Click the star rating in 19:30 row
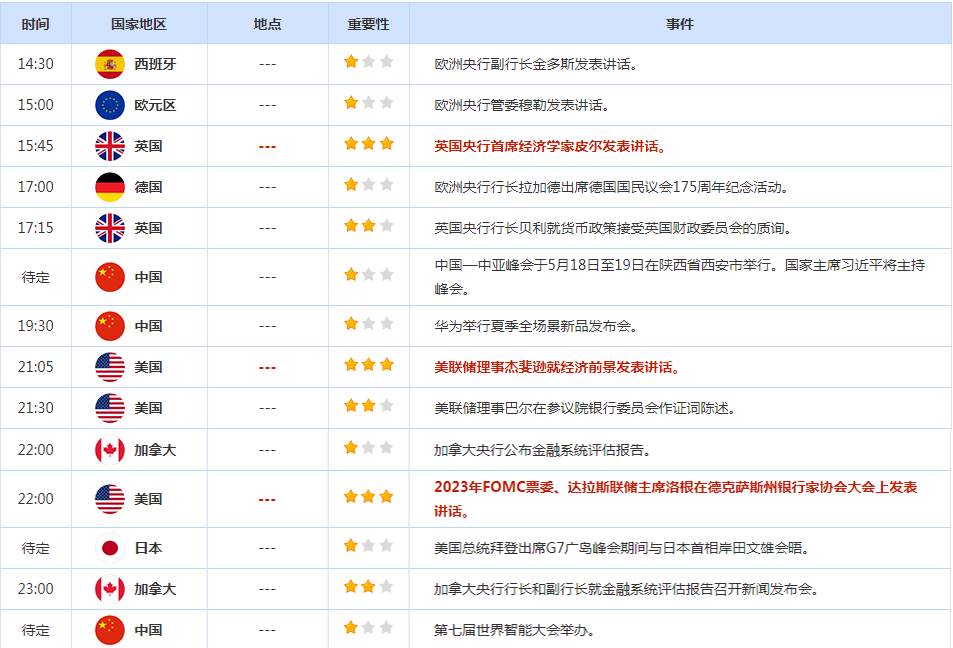This screenshot has width=953, height=648. (368, 323)
